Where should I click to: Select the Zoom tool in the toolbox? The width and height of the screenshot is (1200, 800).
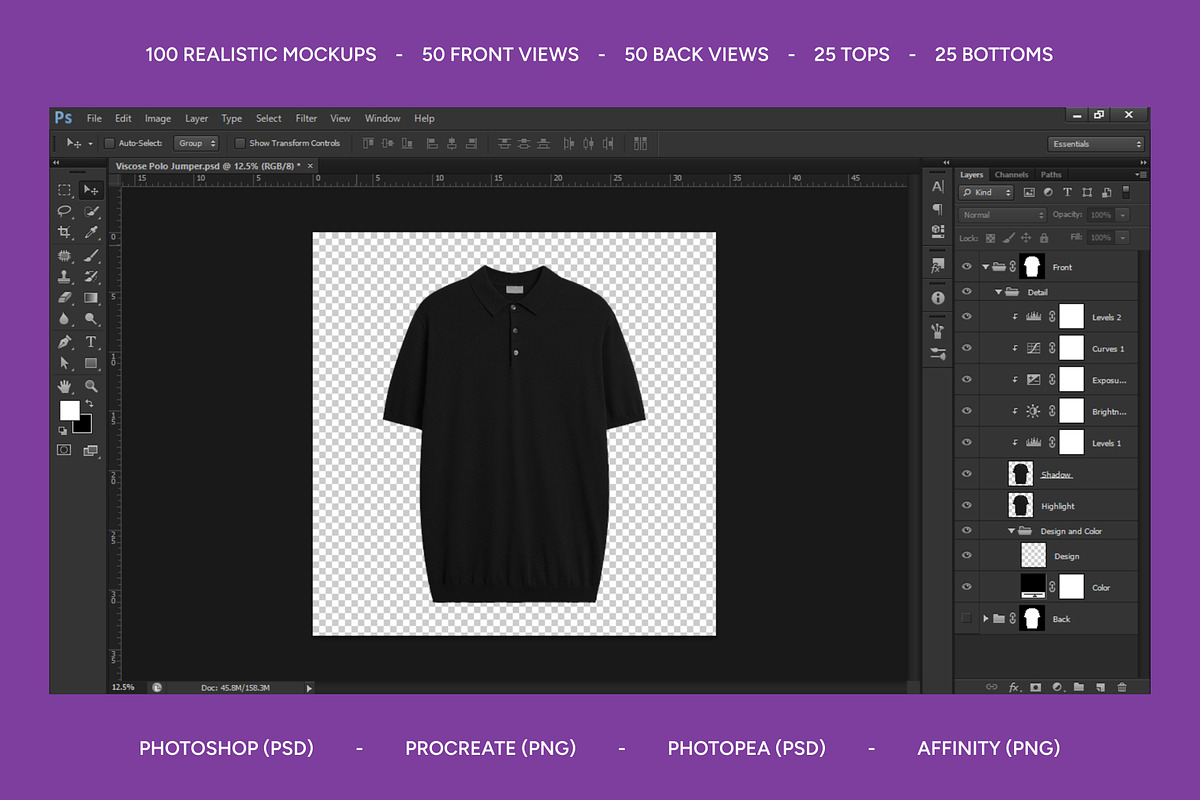click(x=91, y=386)
